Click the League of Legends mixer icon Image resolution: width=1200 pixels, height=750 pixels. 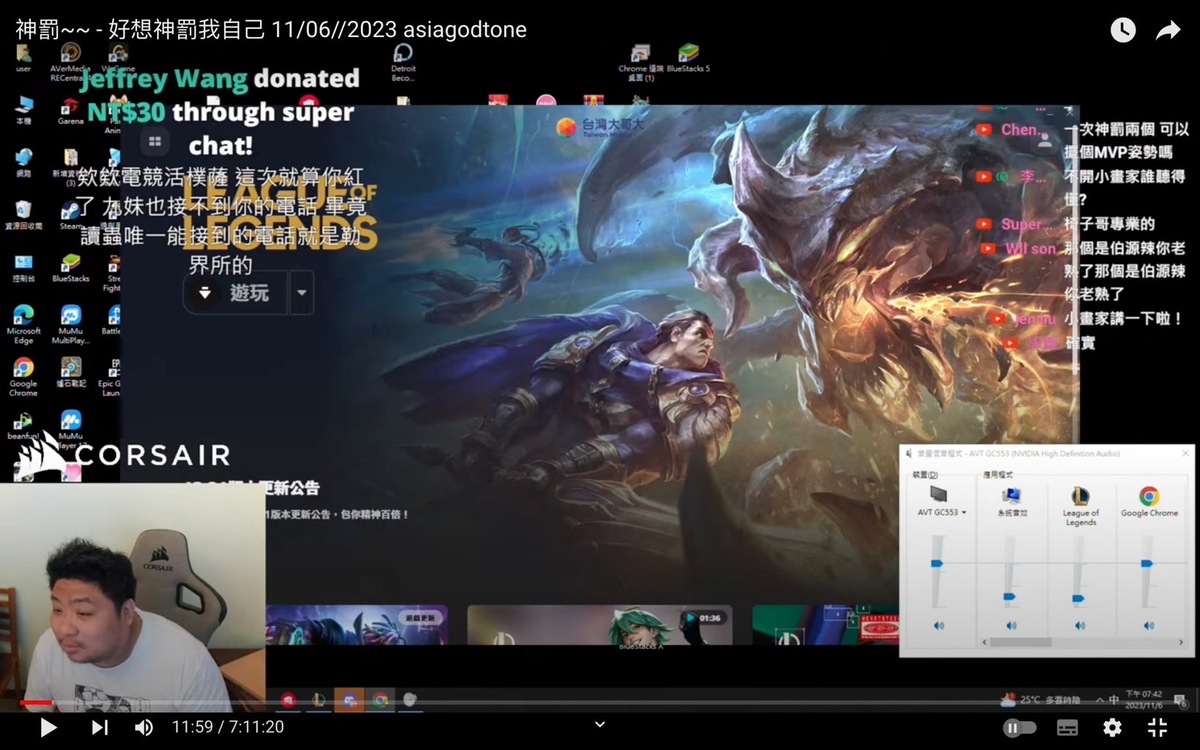pos(1080,495)
